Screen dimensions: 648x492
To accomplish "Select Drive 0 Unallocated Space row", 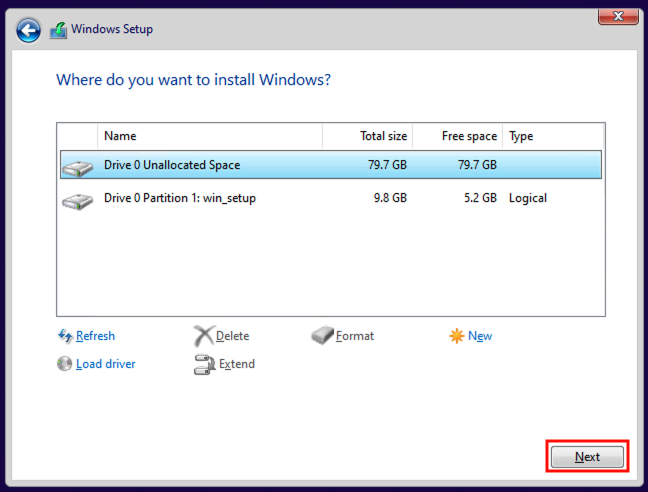I will point(331,165).
